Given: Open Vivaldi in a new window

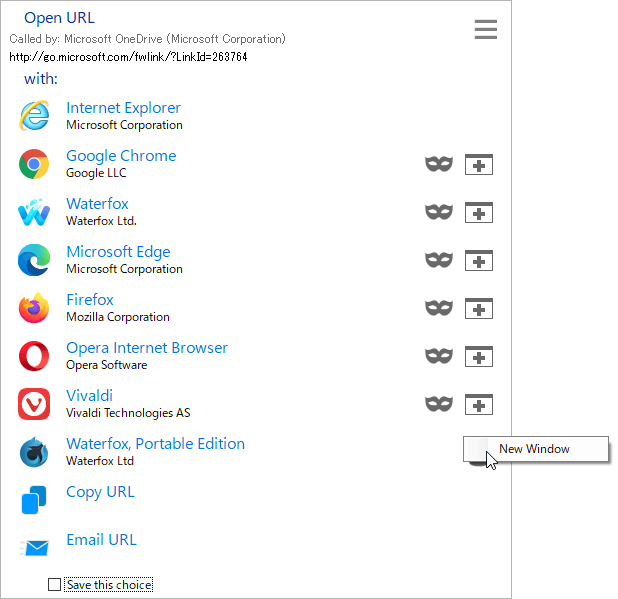Looking at the screenshot, I should click(x=479, y=404).
